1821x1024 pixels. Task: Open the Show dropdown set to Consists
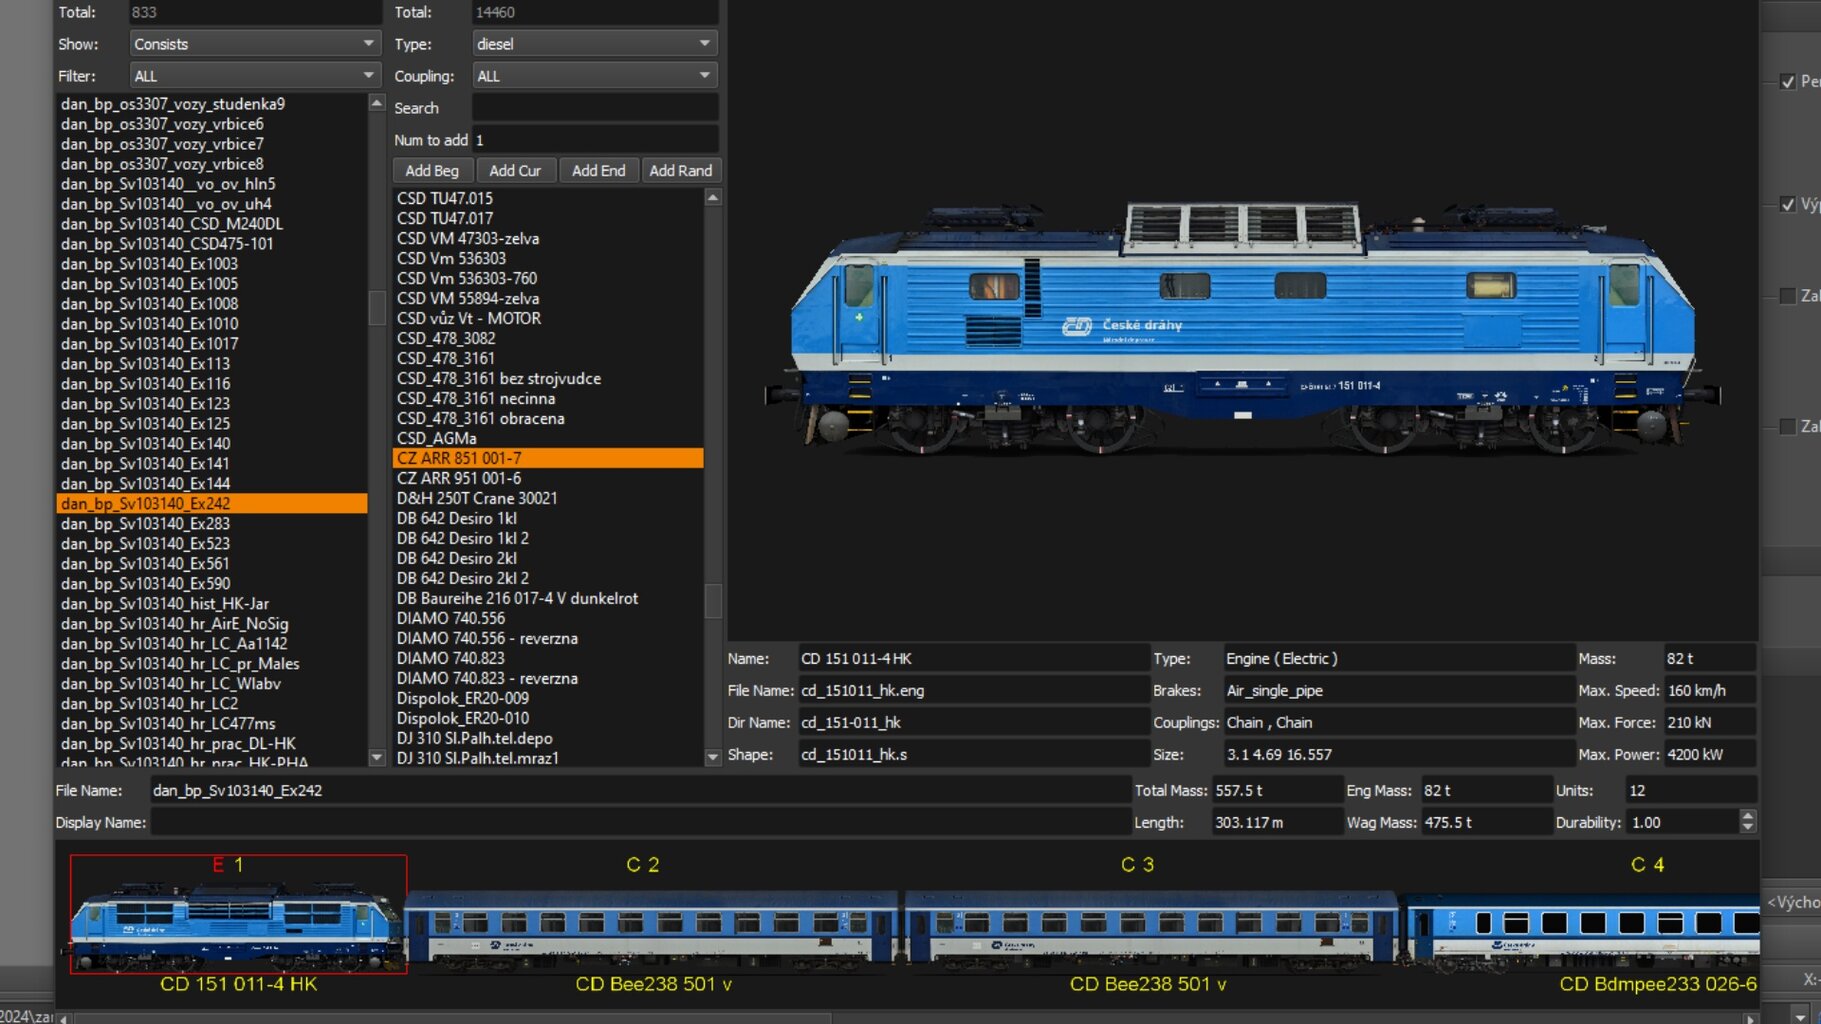pos(255,44)
